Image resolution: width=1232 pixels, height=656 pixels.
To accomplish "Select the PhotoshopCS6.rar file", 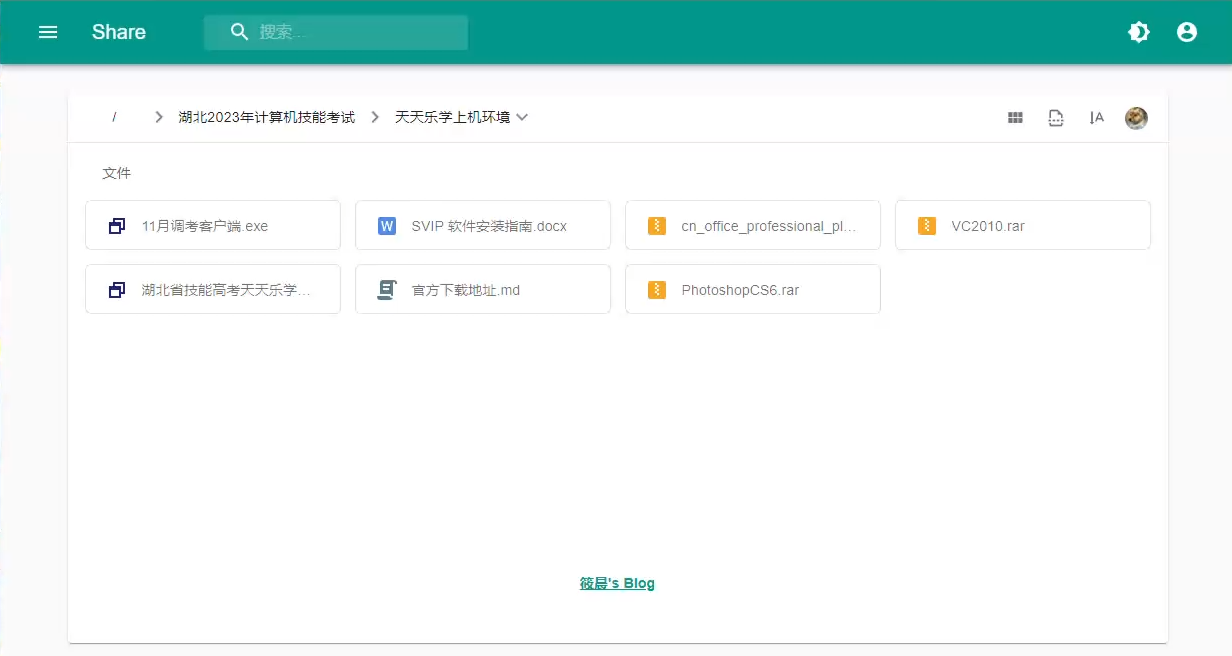I will [753, 290].
